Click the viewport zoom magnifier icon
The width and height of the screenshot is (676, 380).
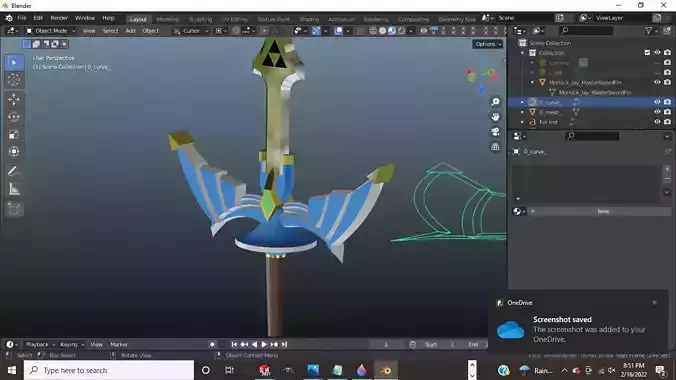[495, 102]
